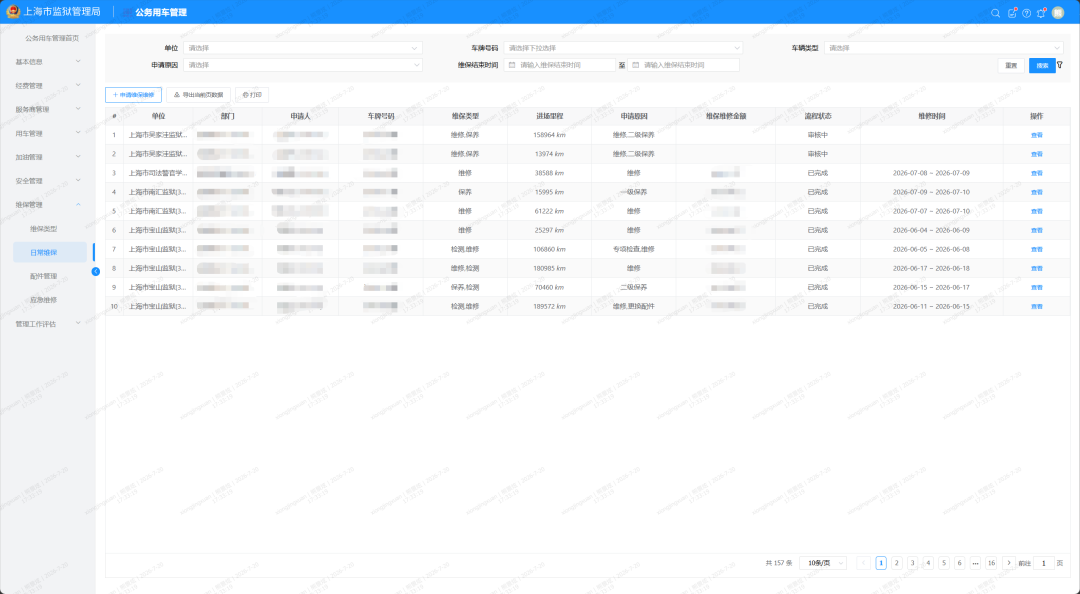Viewport: 1080px width, 594px height.
Task: Click 公务用车管理 title in header
Action: coord(161,12)
